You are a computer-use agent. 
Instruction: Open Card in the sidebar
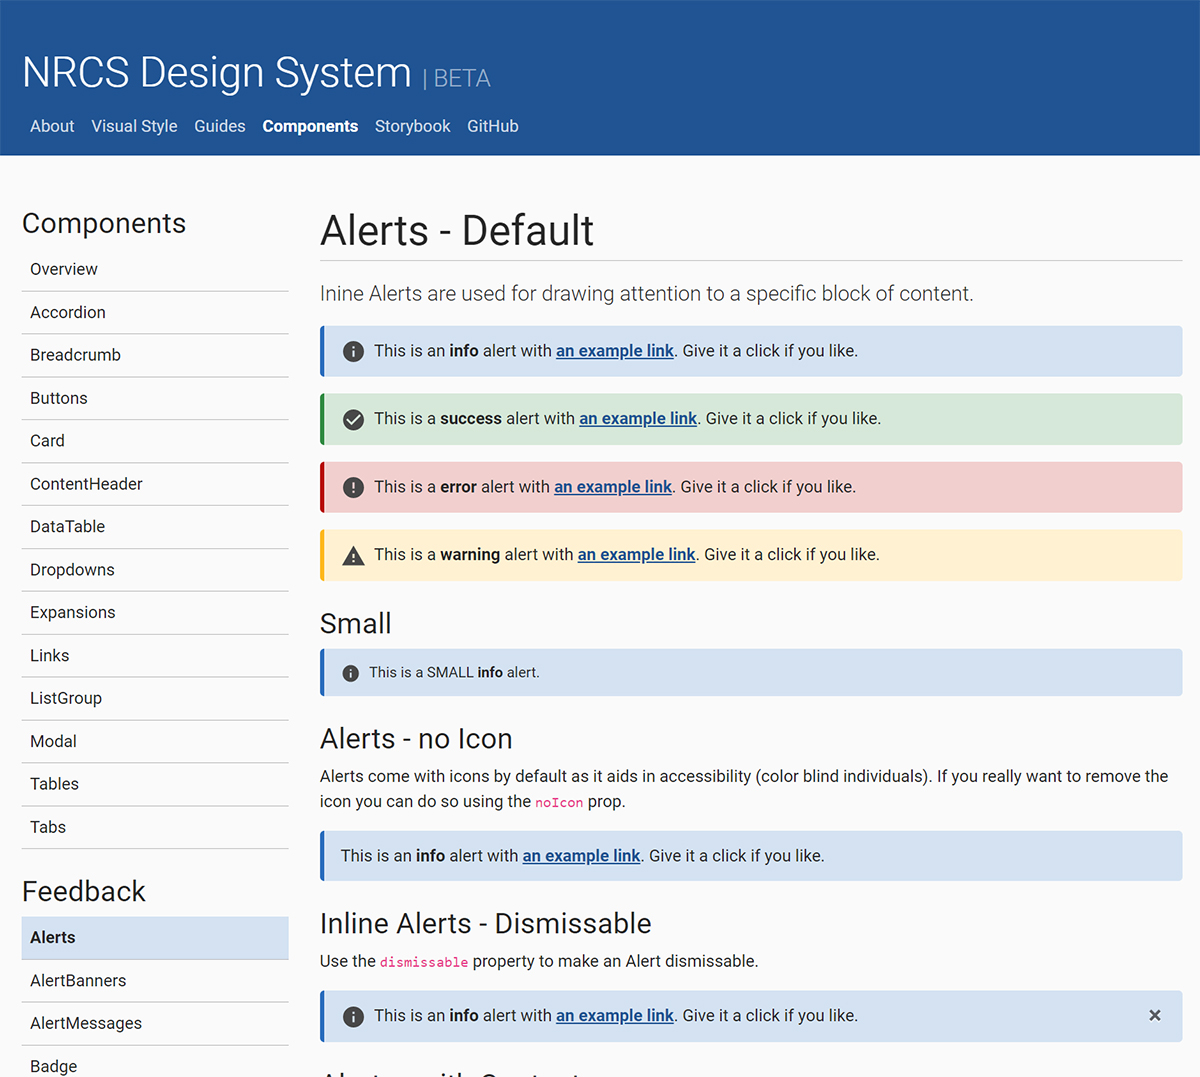(155, 442)
